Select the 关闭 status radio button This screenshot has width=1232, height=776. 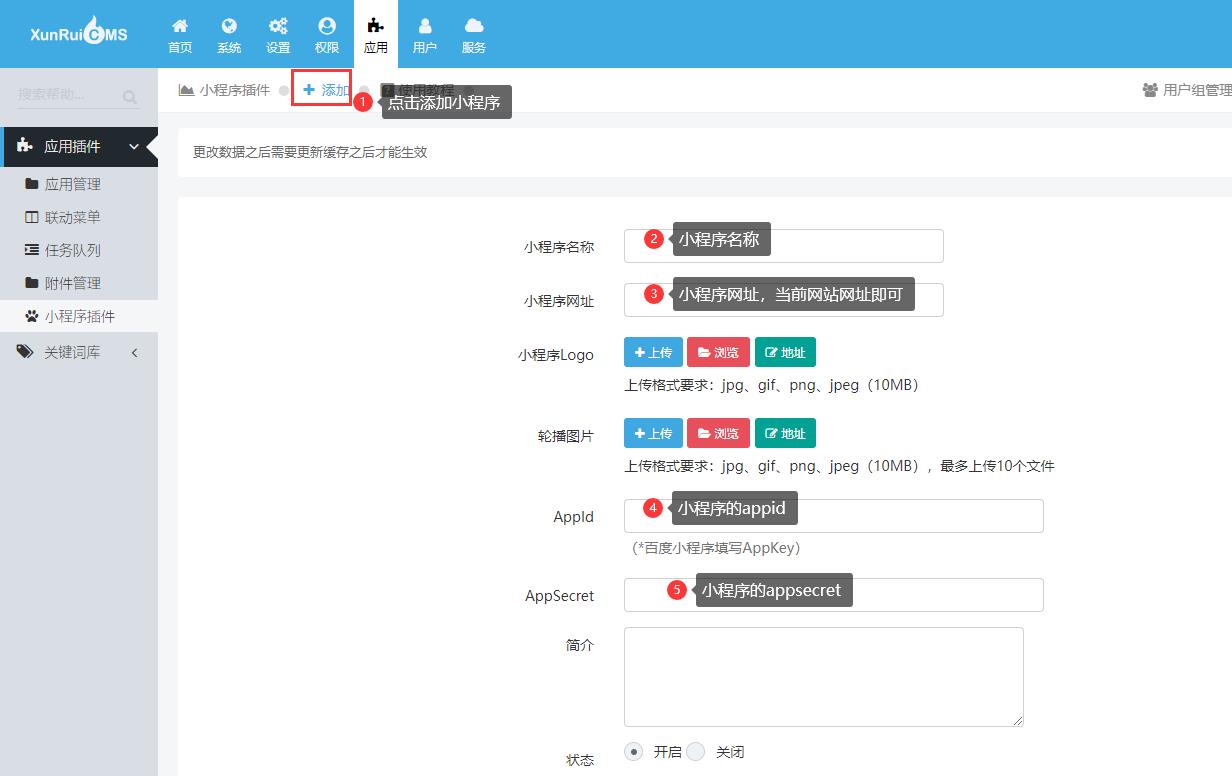[695, 751]
